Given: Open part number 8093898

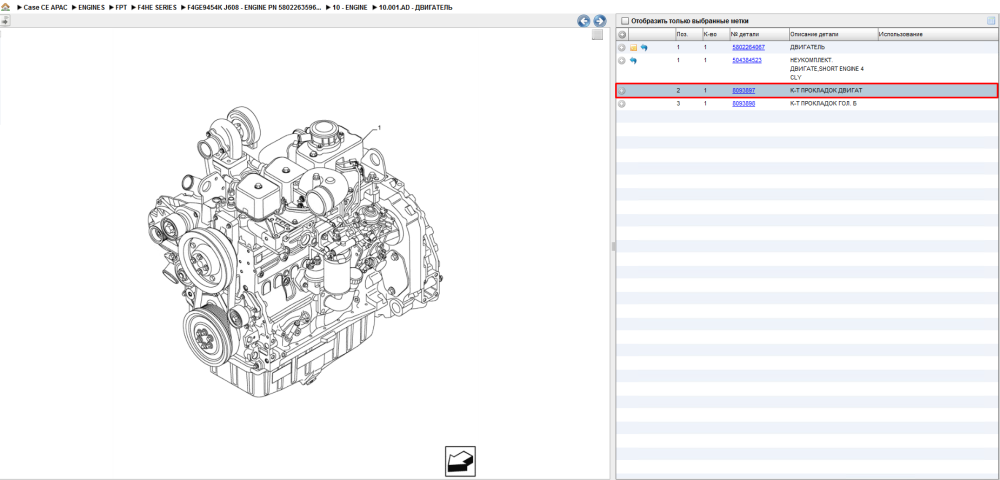Looking at the screenshot, I should (x=744, y=103).
